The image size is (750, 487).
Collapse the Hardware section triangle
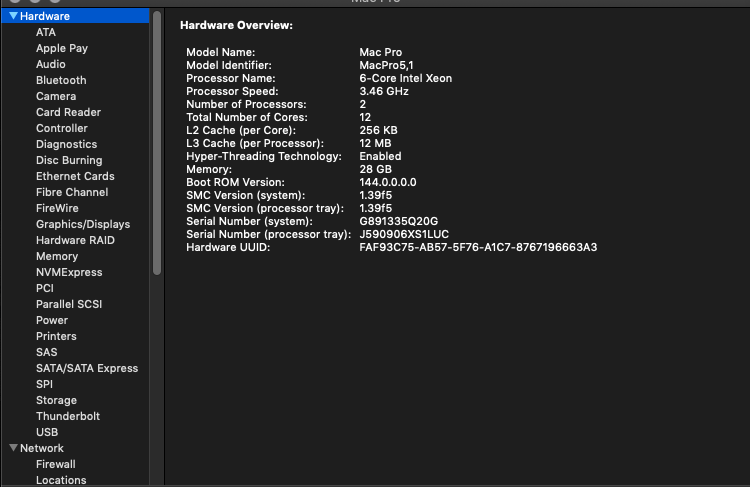pos(13,16)
